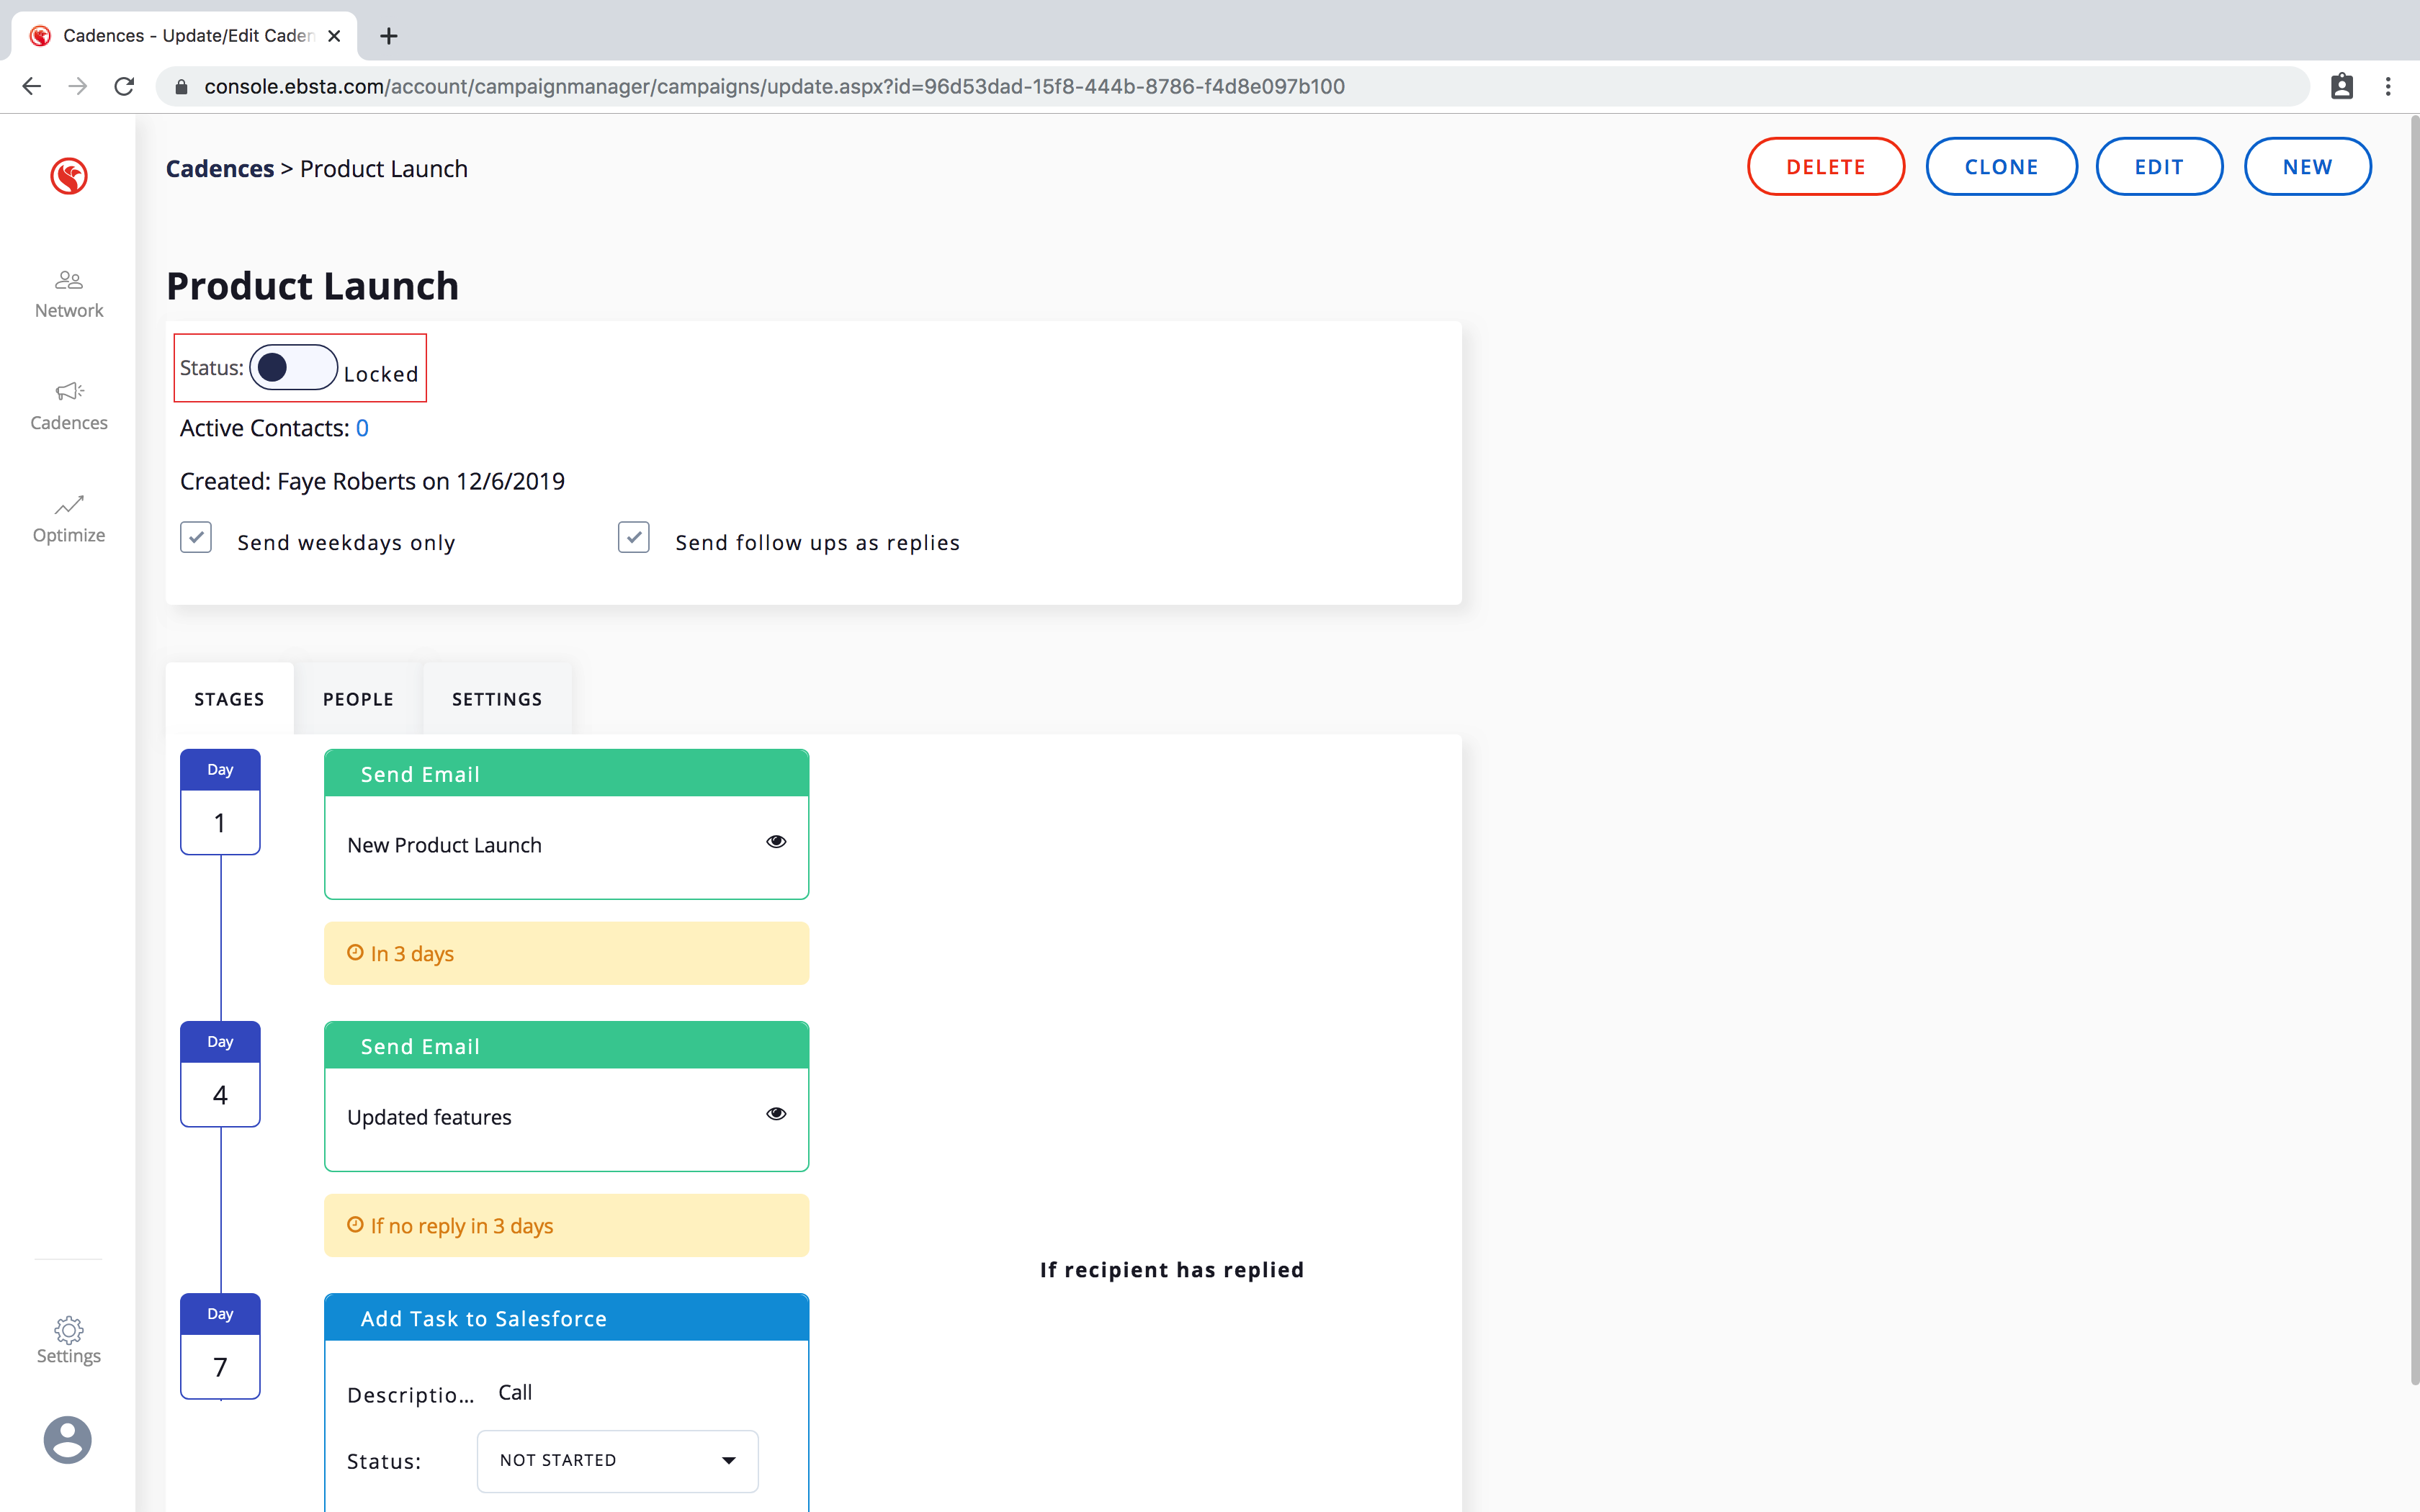Preview the Updated features email
Image resolution: width=2420 pixels, height=1512 pixels.
(776, 1114)
